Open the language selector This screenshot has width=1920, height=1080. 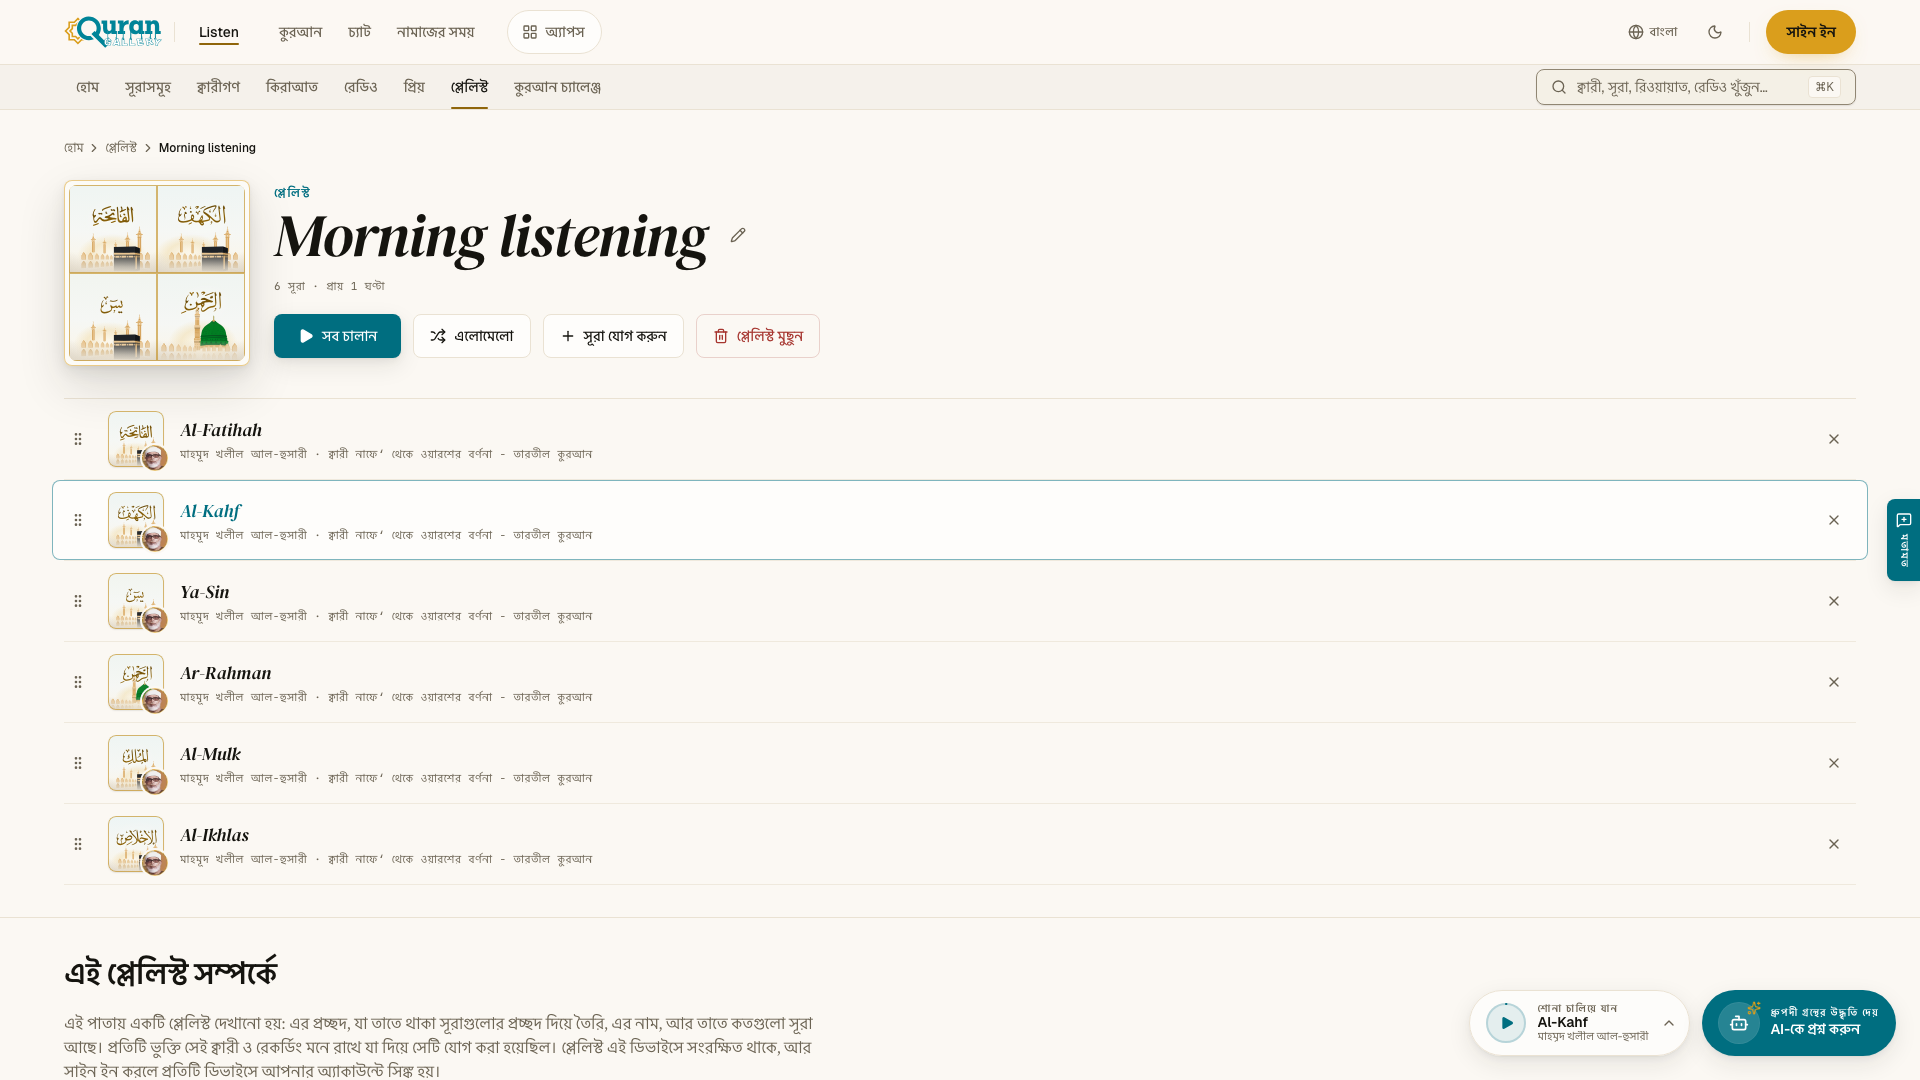coord(1653,32)
